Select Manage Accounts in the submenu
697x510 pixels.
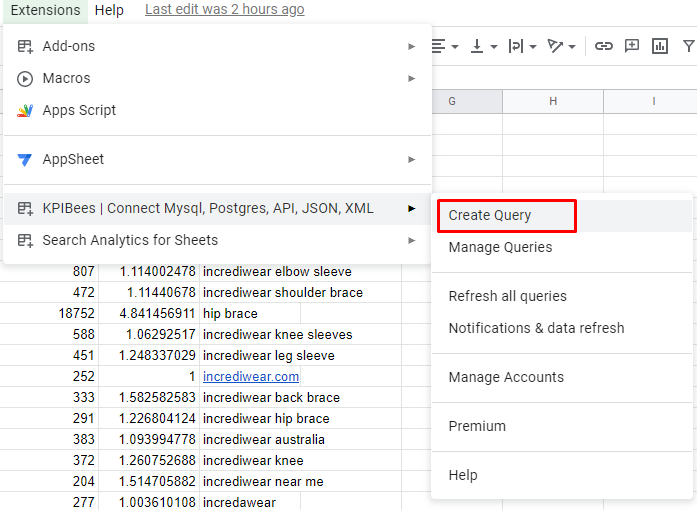(x=562, y=377)
